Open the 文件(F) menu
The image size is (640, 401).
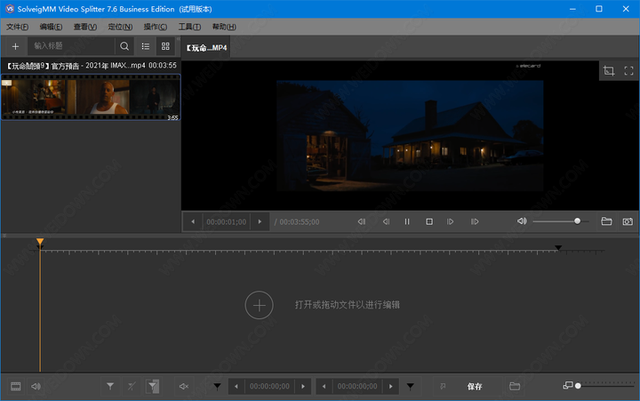pos(17,27)
